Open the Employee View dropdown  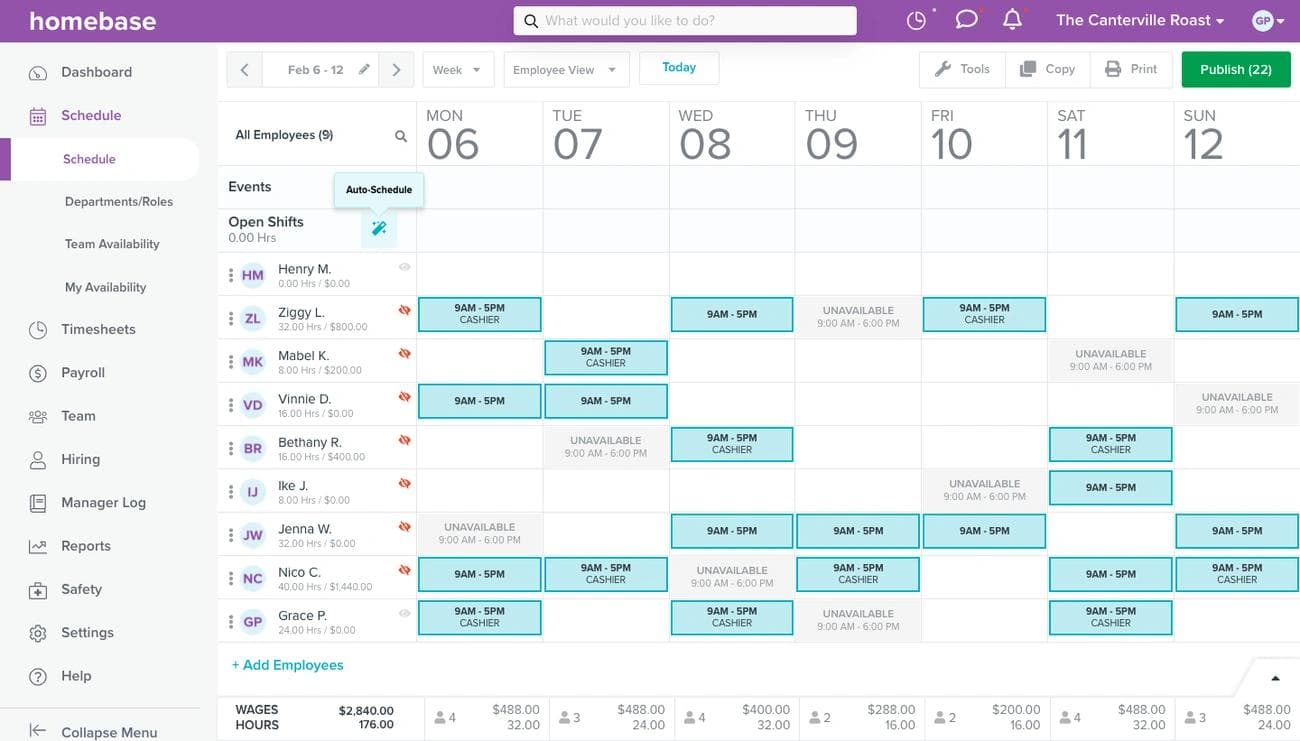tap(566, 70)
